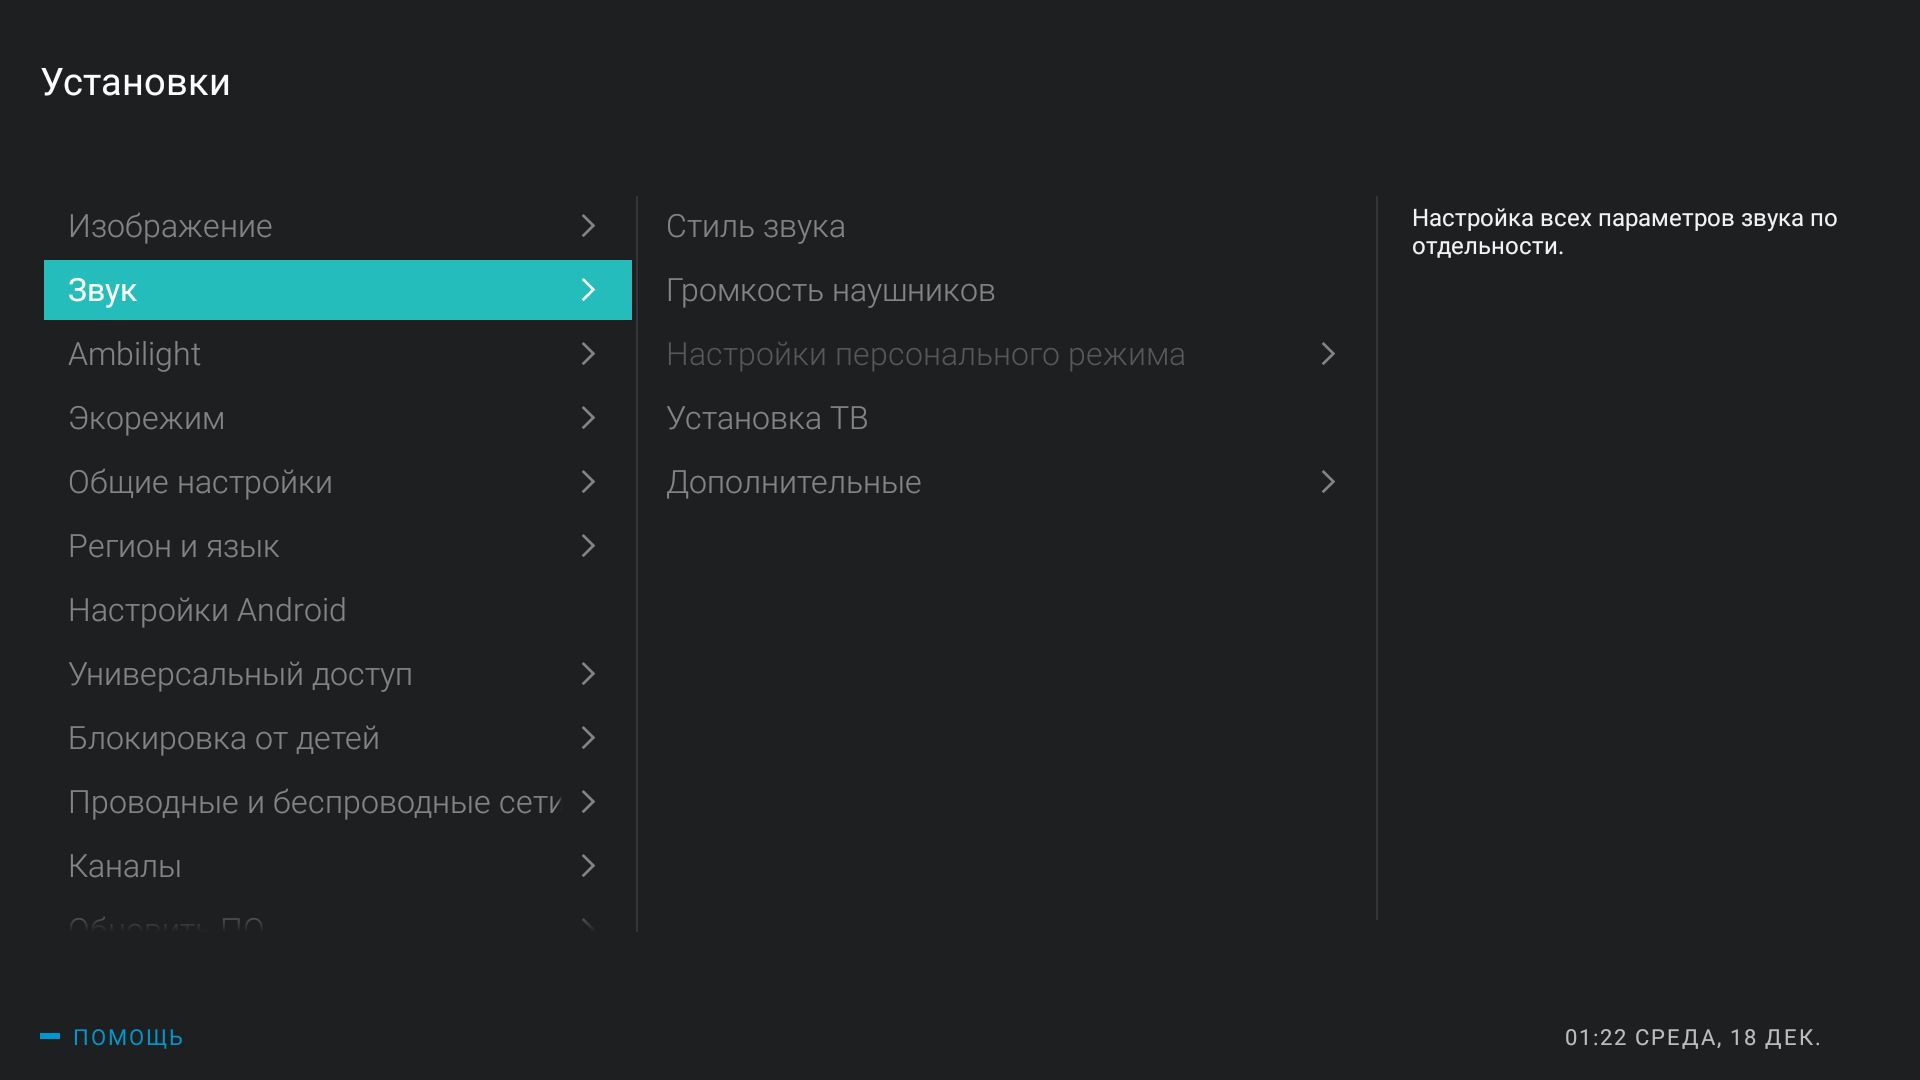The width and height of the screenshot is (1920, 1080).
Task: Open Настройки Android
Action: point(338,610)
